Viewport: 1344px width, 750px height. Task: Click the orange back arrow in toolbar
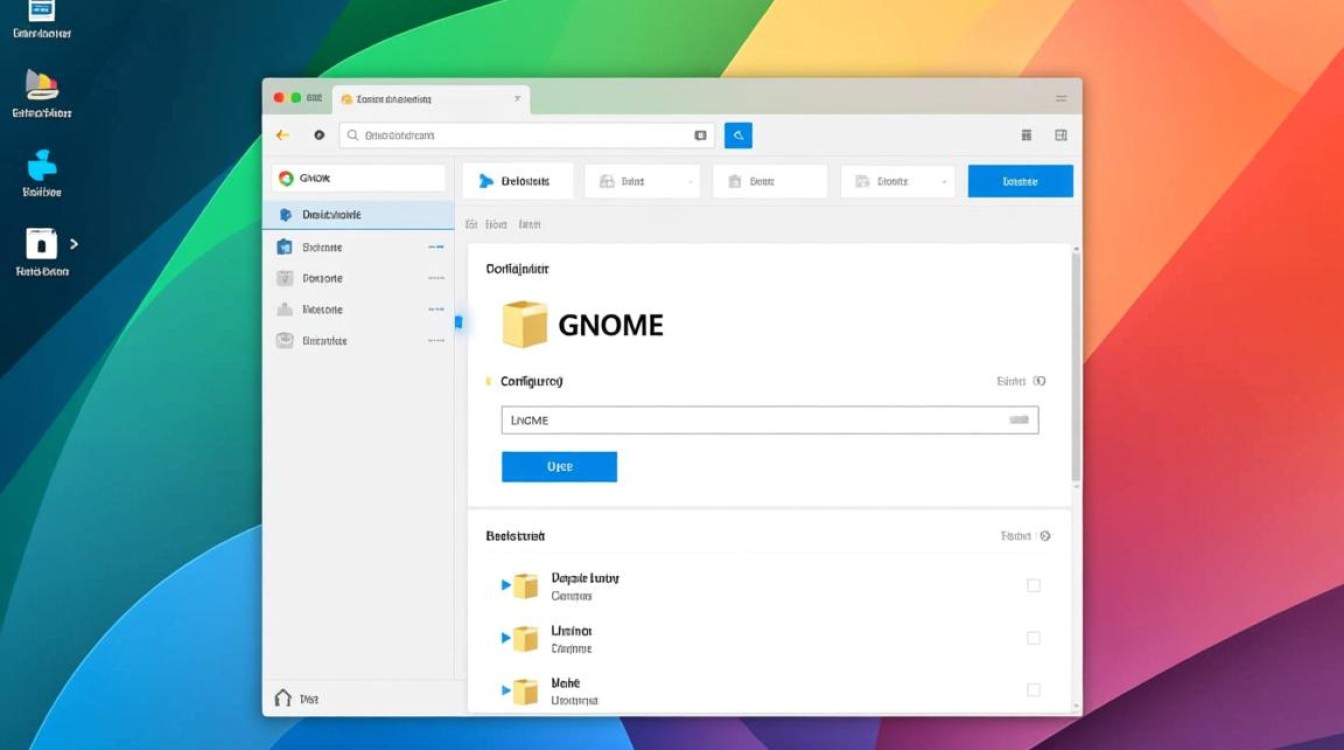[x=283, y=135]
